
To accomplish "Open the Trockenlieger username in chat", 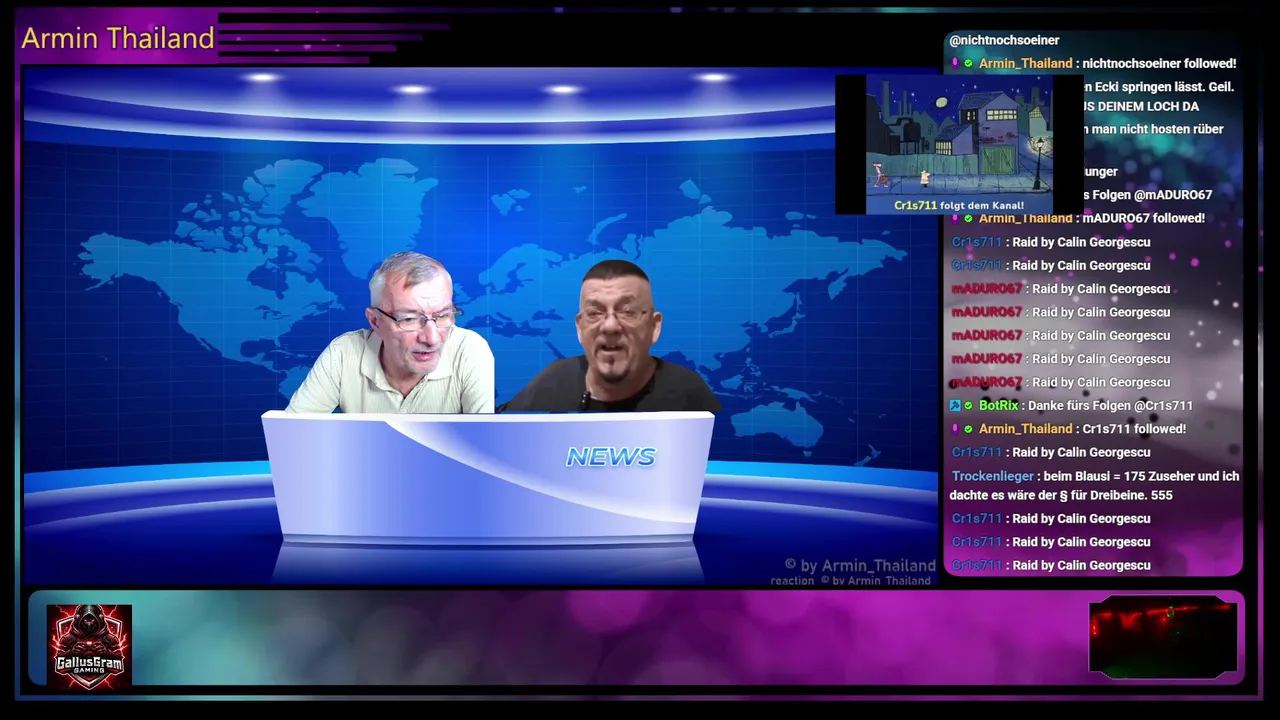I will [993, 476].
